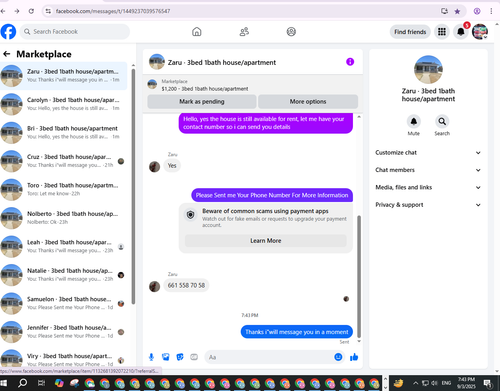This screenshot has width=500, height=391.
Task: Click the 'Please Sent me Your Phone Number' bubble
Action: 272,195
